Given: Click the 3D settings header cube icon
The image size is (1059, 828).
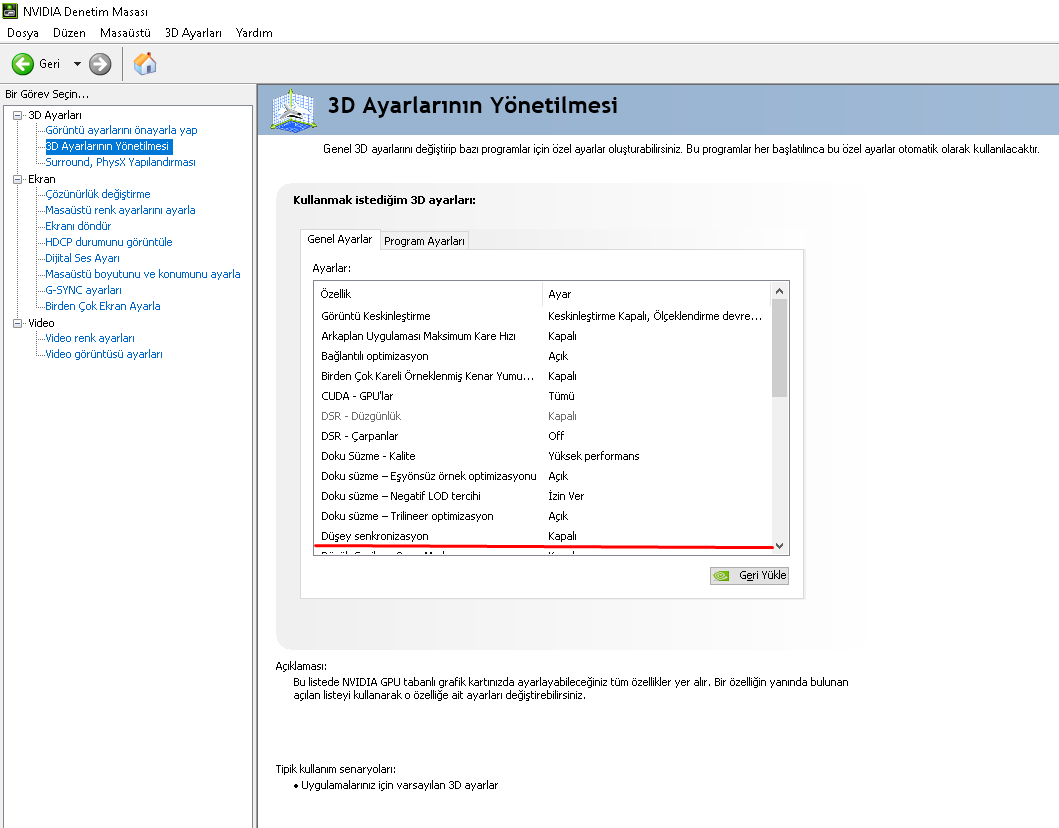Looking at the screenshot, I should pos(292,109).
